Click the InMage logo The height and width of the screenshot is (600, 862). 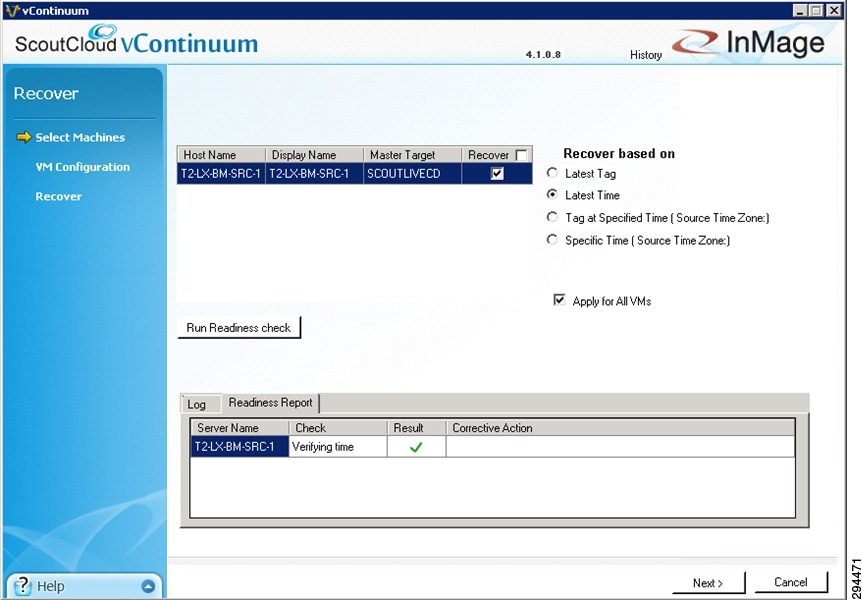(749, 42)
